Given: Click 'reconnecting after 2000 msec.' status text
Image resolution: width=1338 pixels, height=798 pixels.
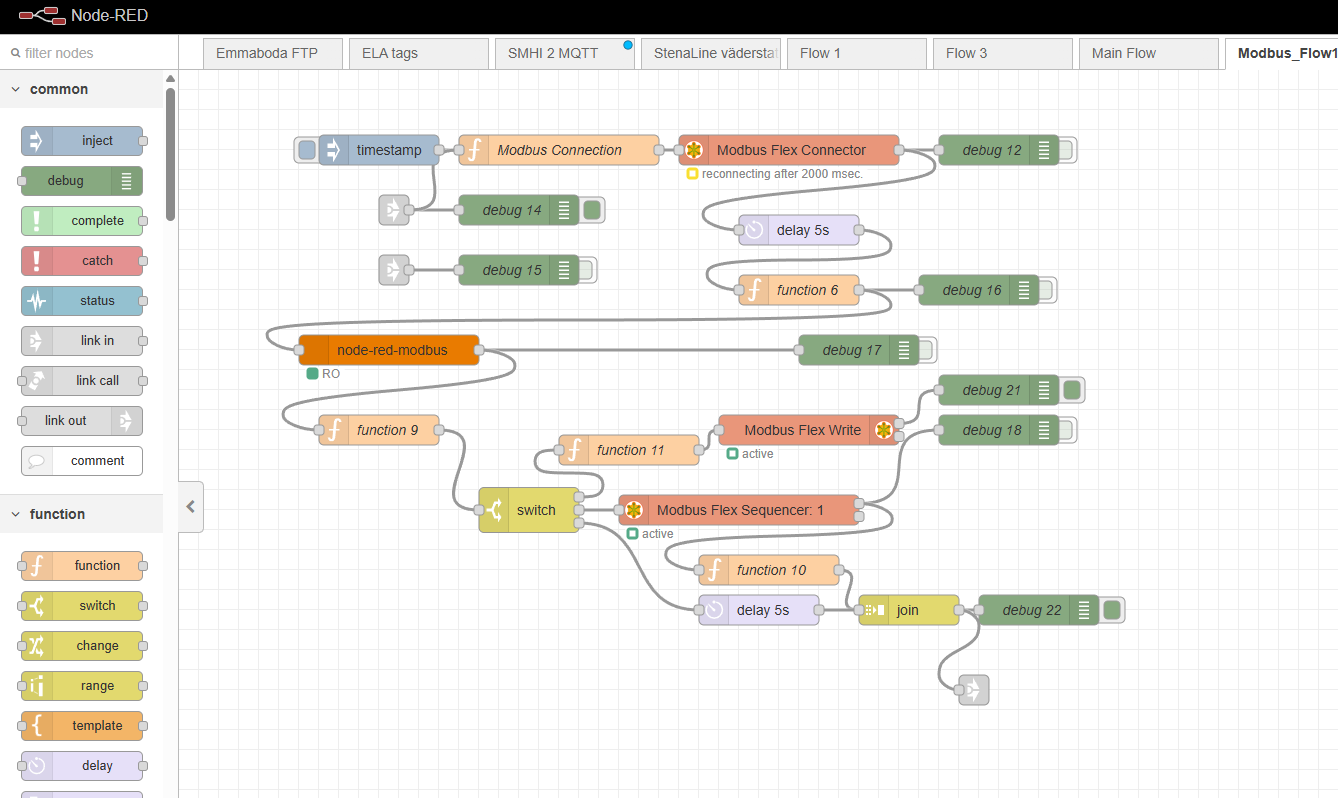Looking at the screenshot, I should tap(782, 174).
